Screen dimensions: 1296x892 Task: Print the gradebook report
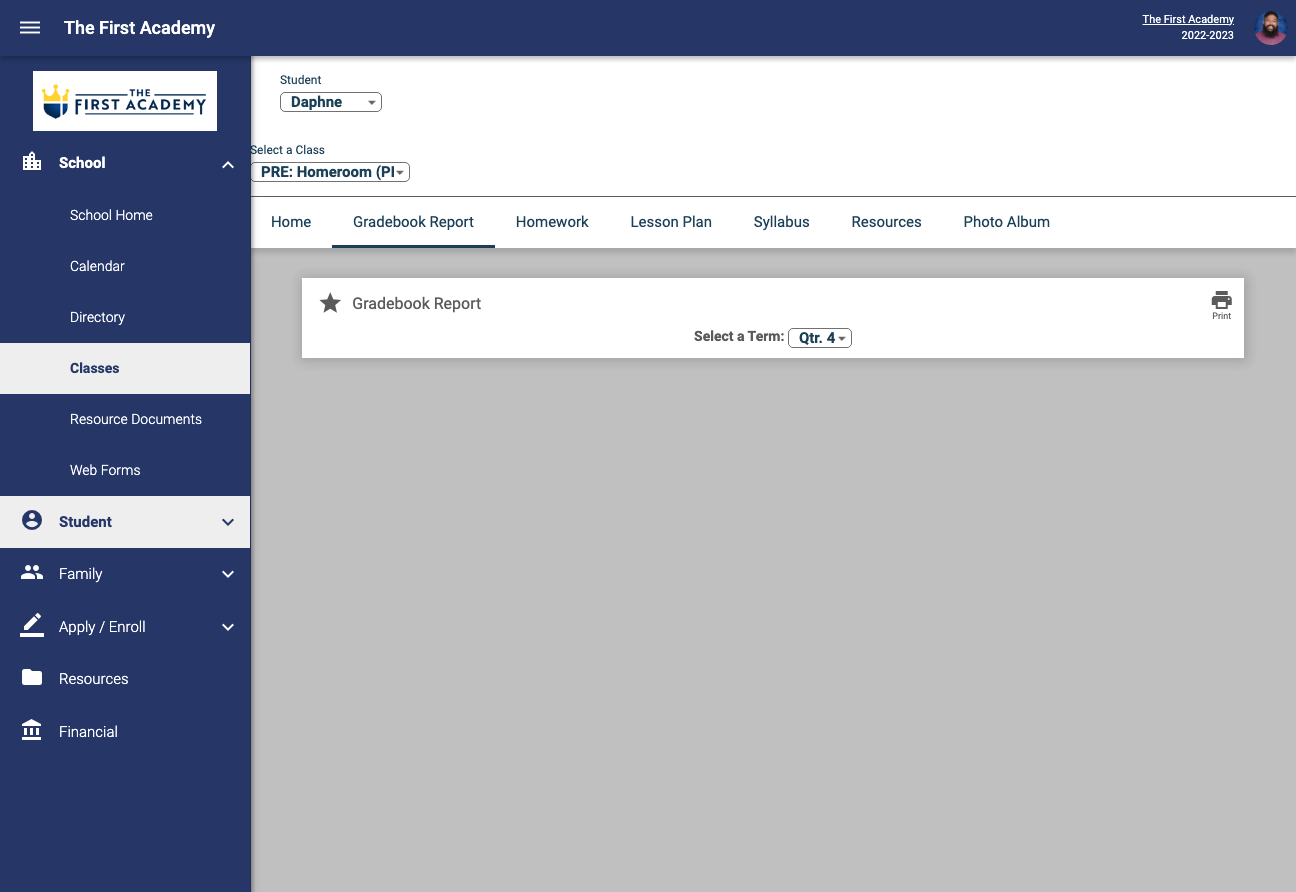[x=1221, y=305]
